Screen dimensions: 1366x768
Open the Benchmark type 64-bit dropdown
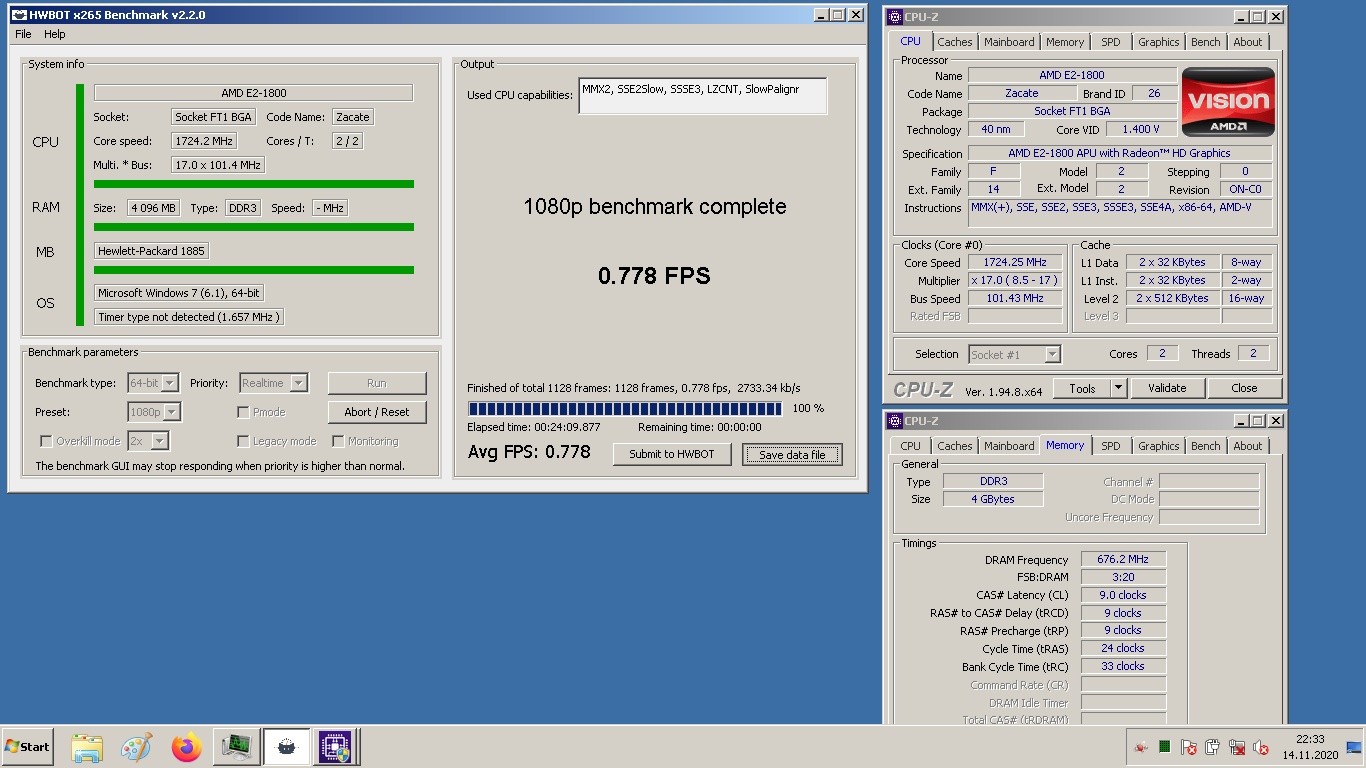tap(153, 383)
